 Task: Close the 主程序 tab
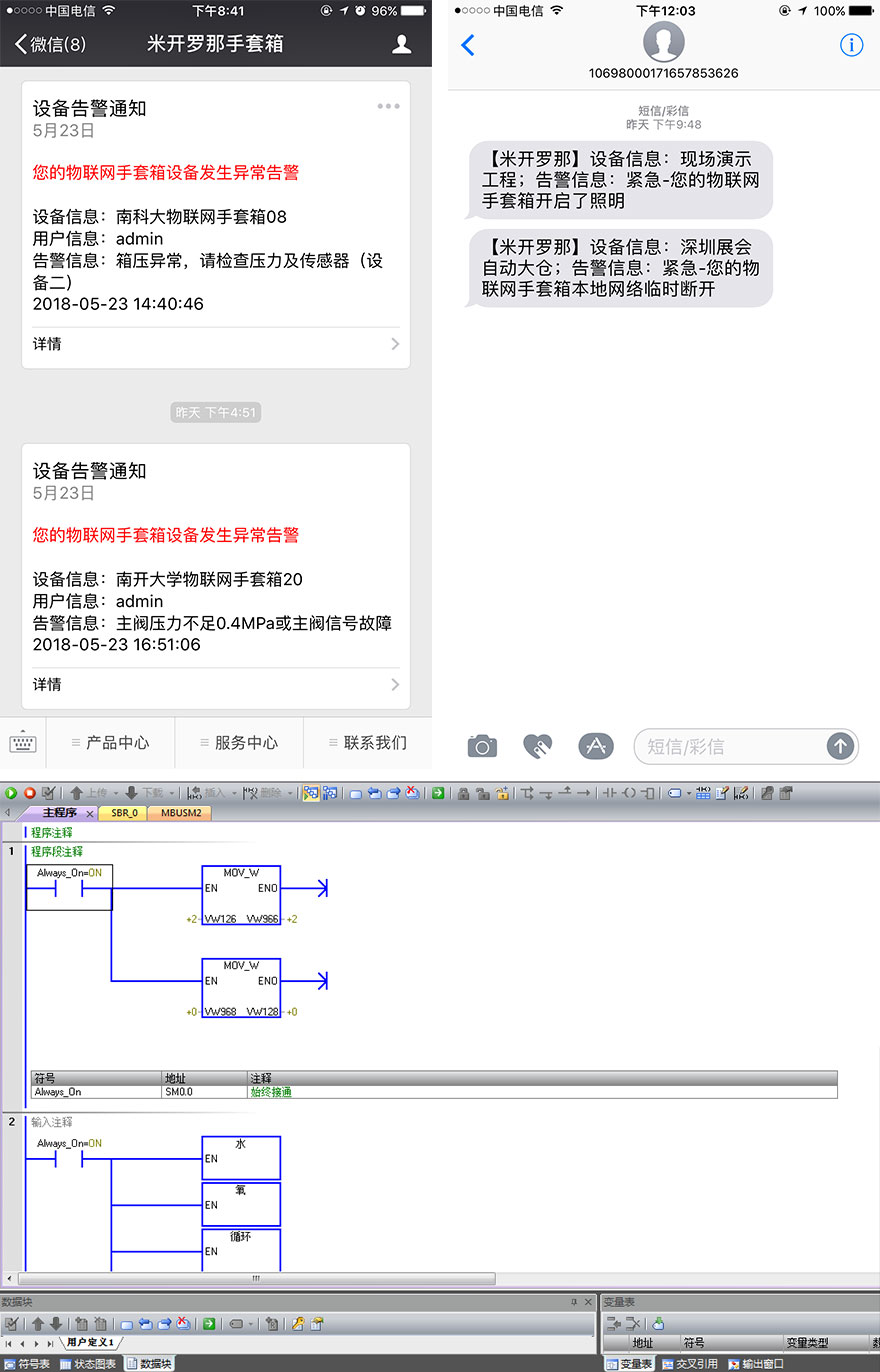tap(90, 813)
